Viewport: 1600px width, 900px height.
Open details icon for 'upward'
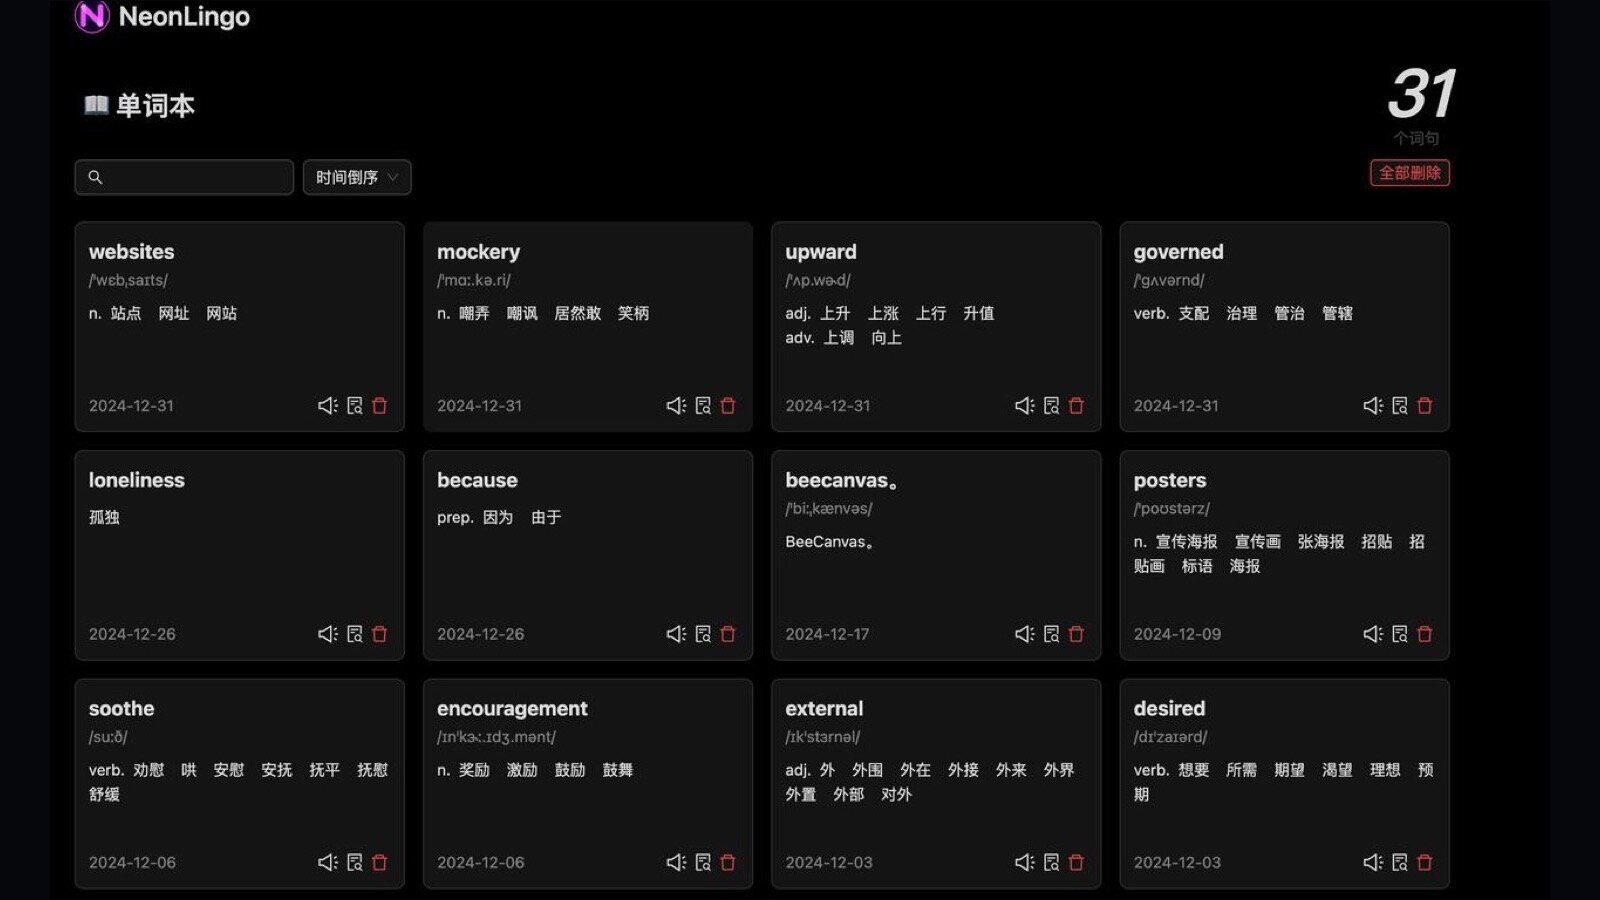coord(1051,405)
